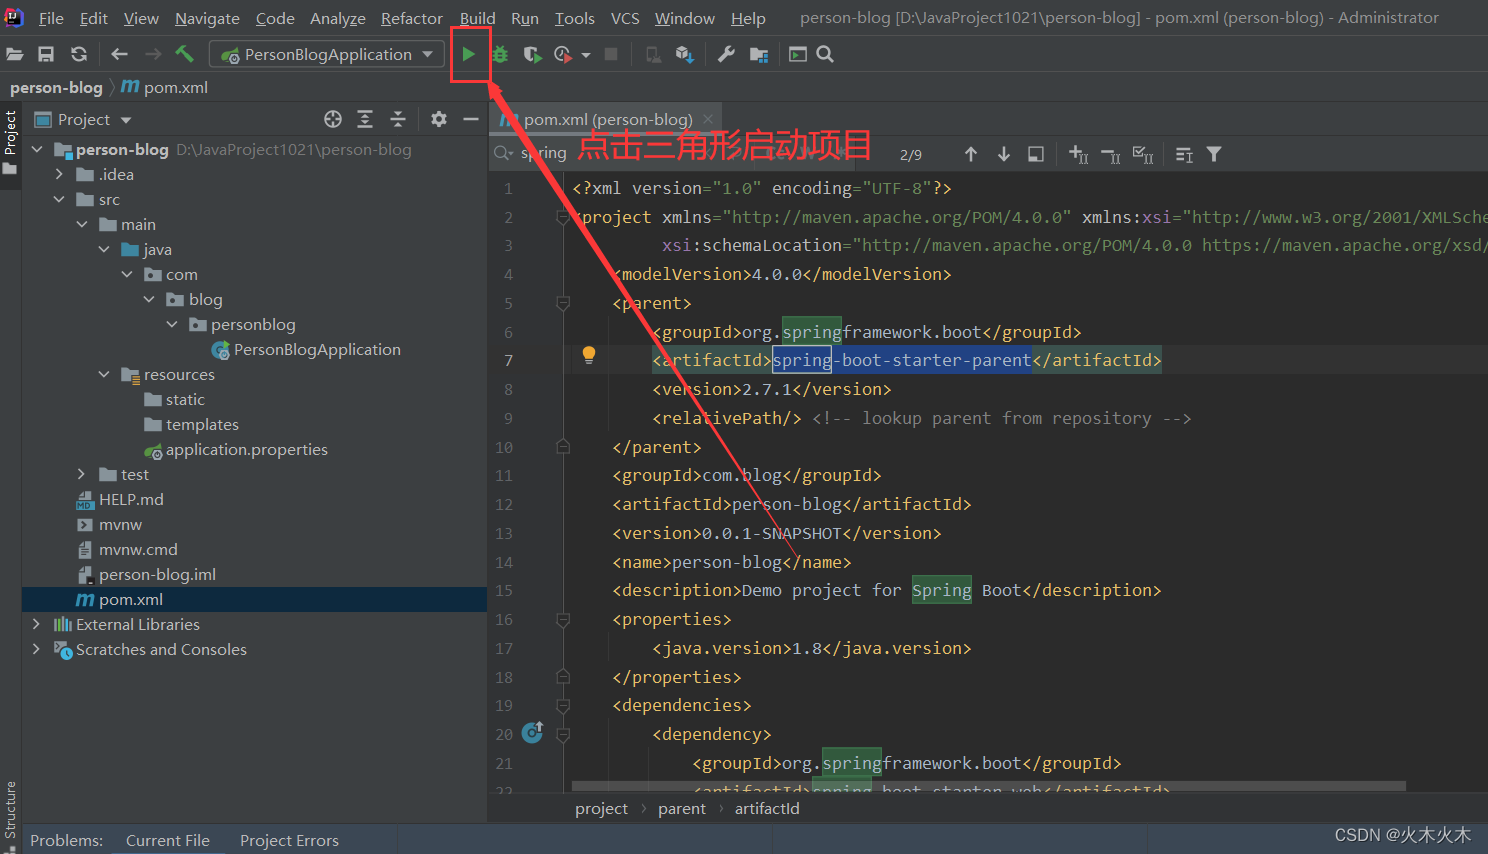Click Collapse All in Project panel
1488x854 pixels.
(x=398, y=119)
